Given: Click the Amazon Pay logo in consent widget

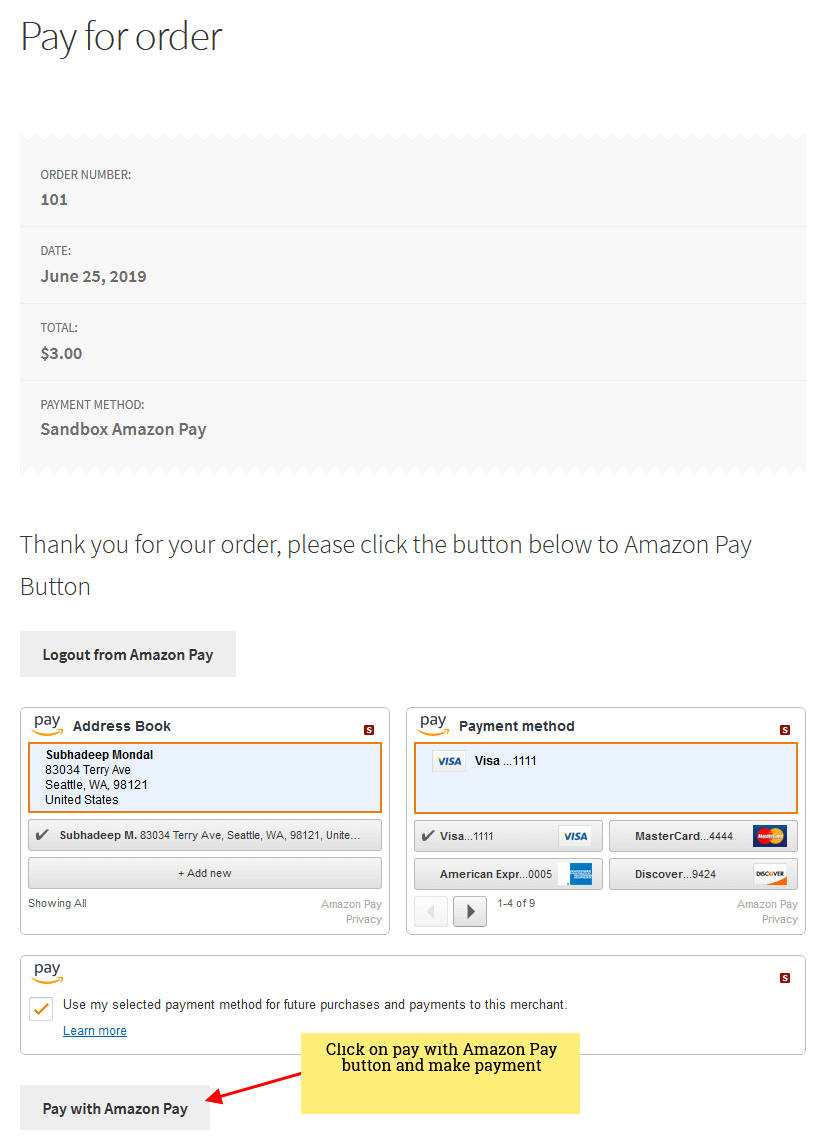Looking at the screenshot, I should click(x=47, y=972).
